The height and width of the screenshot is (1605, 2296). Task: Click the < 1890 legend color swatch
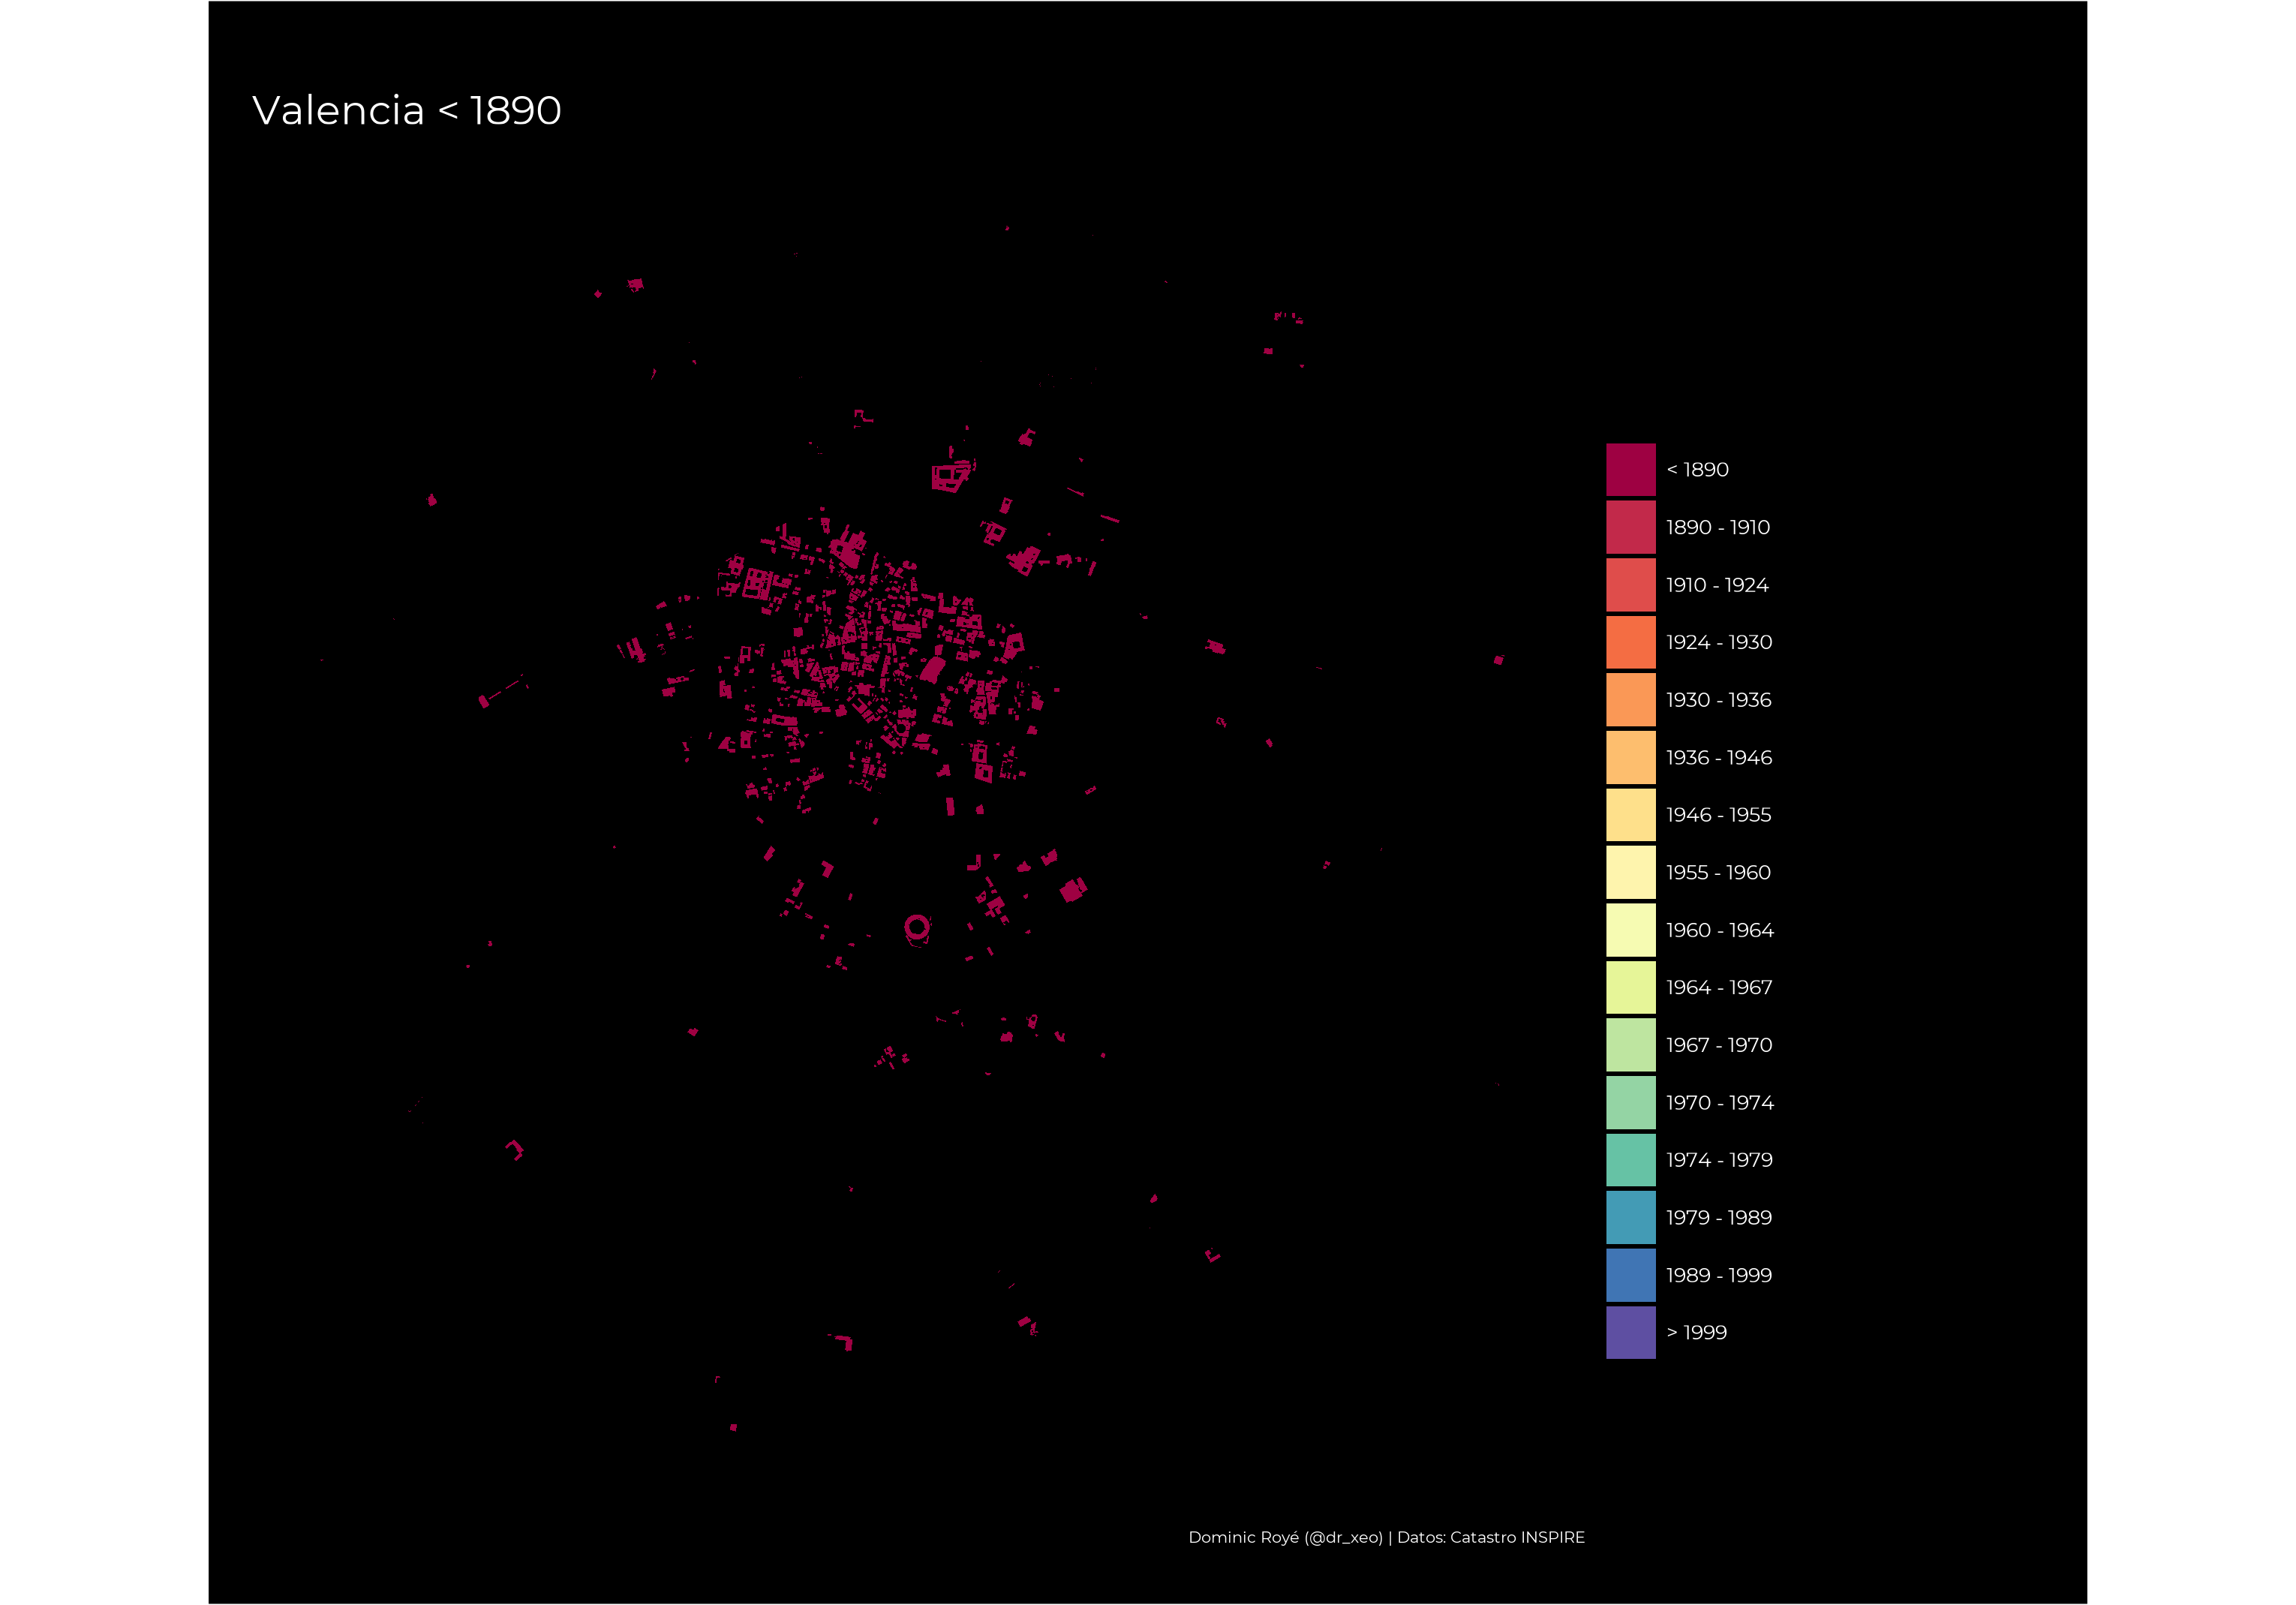tap(1630, 470)
